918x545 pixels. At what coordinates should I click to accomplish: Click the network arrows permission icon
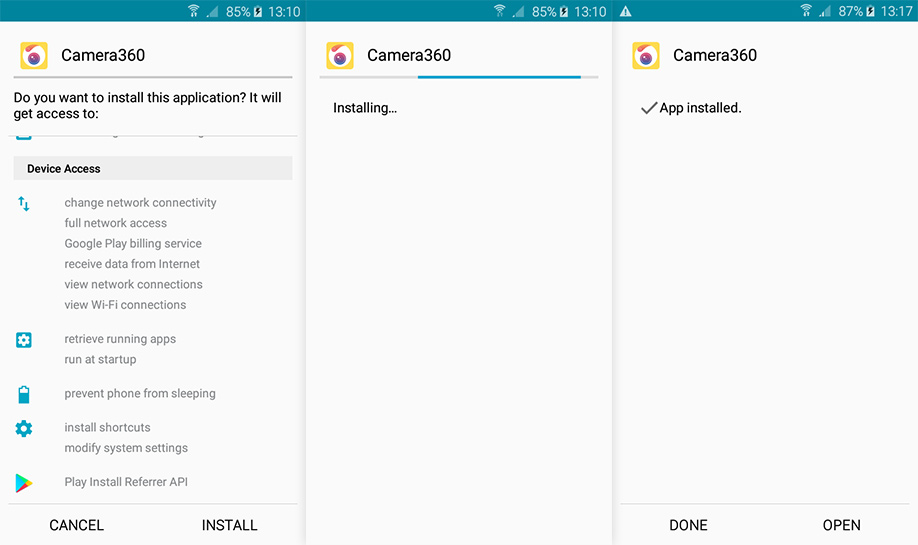coord(23,204)
